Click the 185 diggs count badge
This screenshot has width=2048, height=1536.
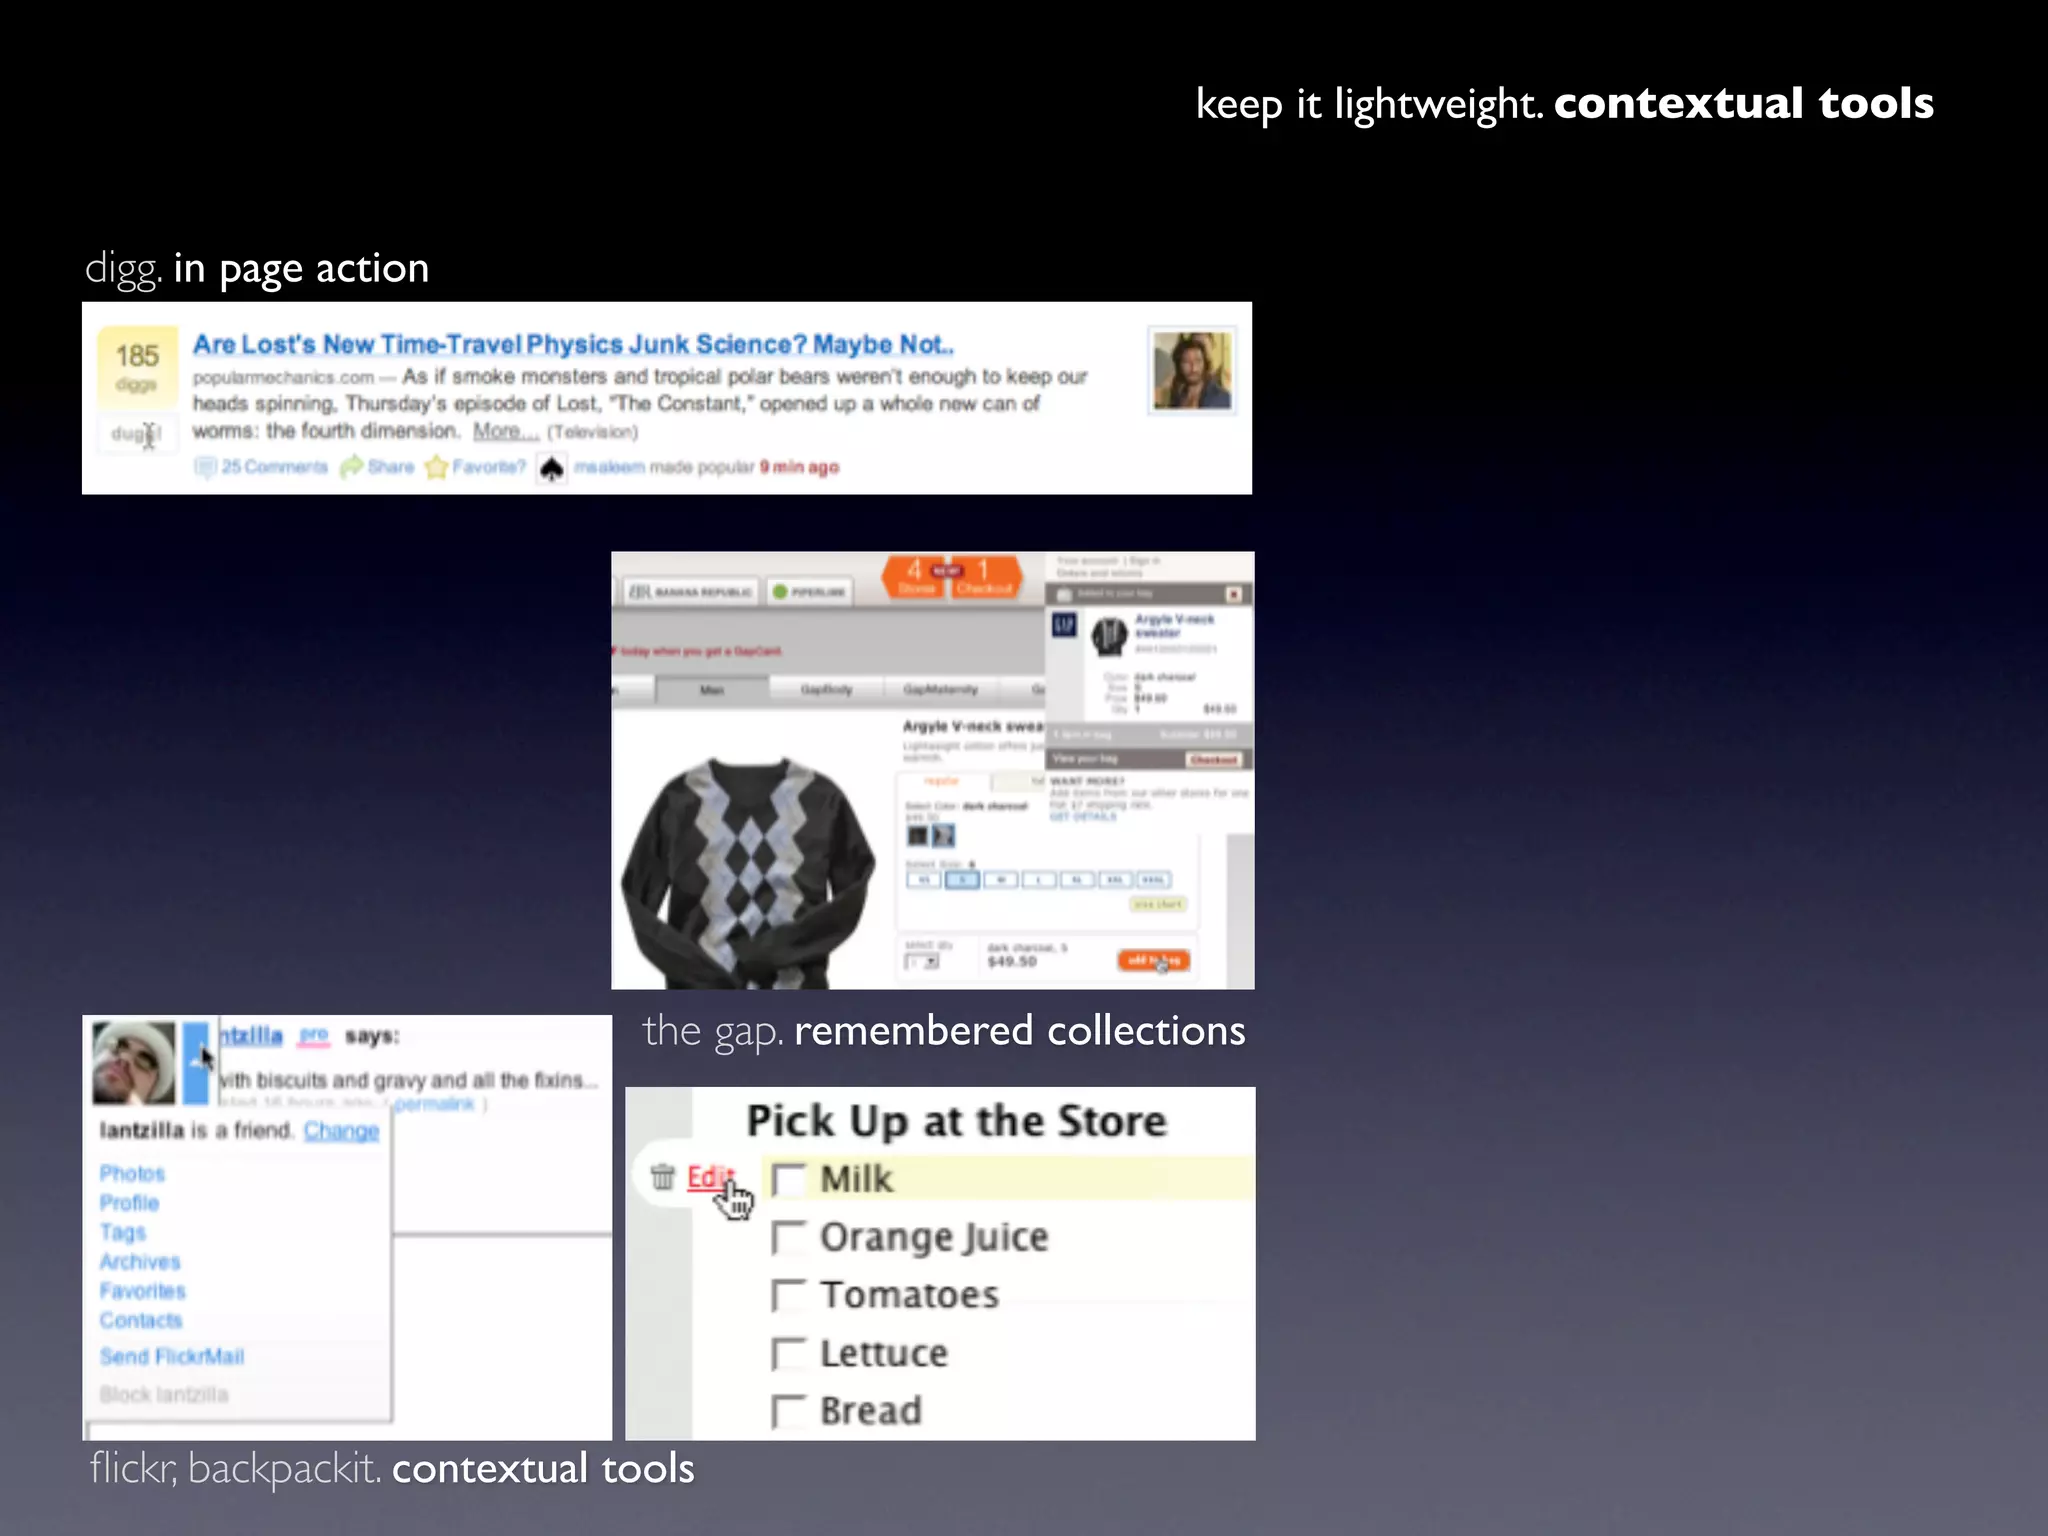[137, 366]
